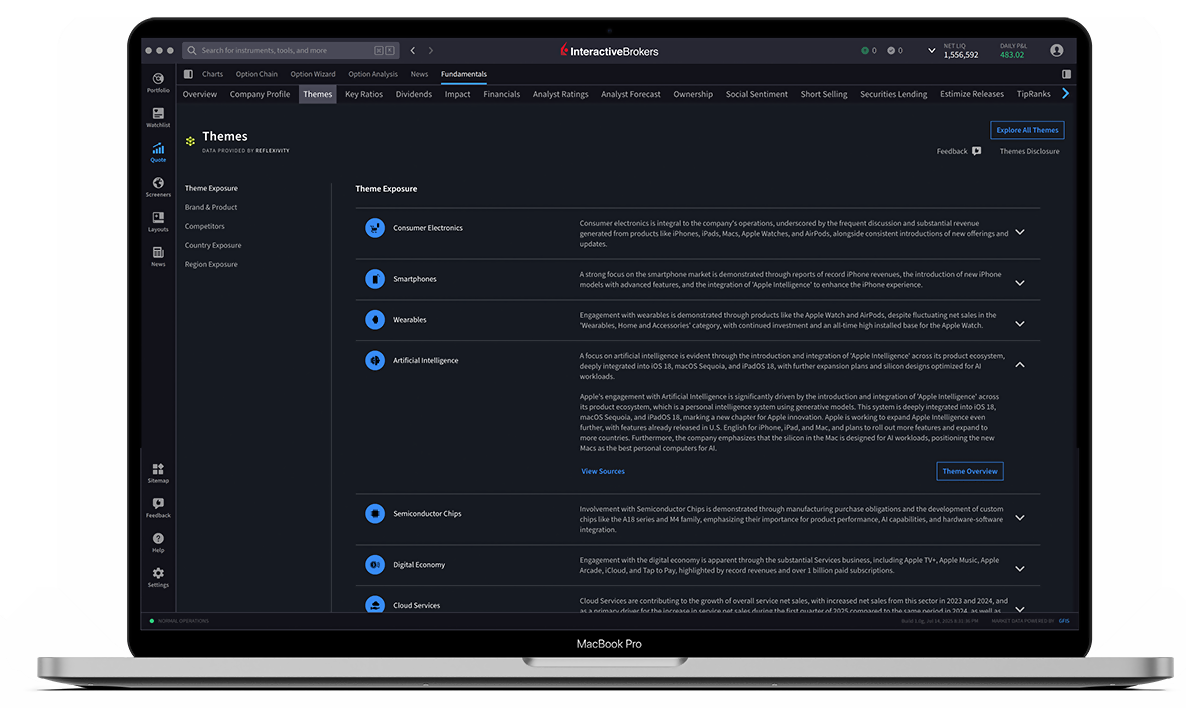Switch to the Option Chain tab

(257, 74)
